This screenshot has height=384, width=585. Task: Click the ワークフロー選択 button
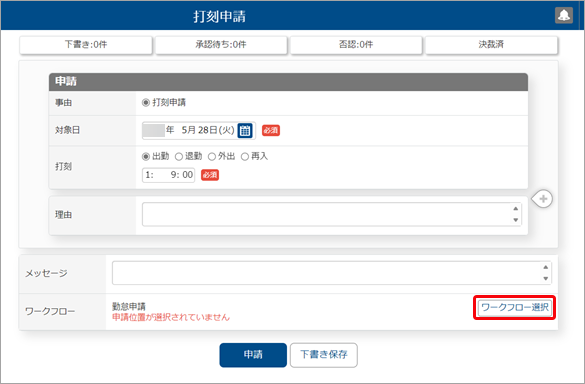515,307
